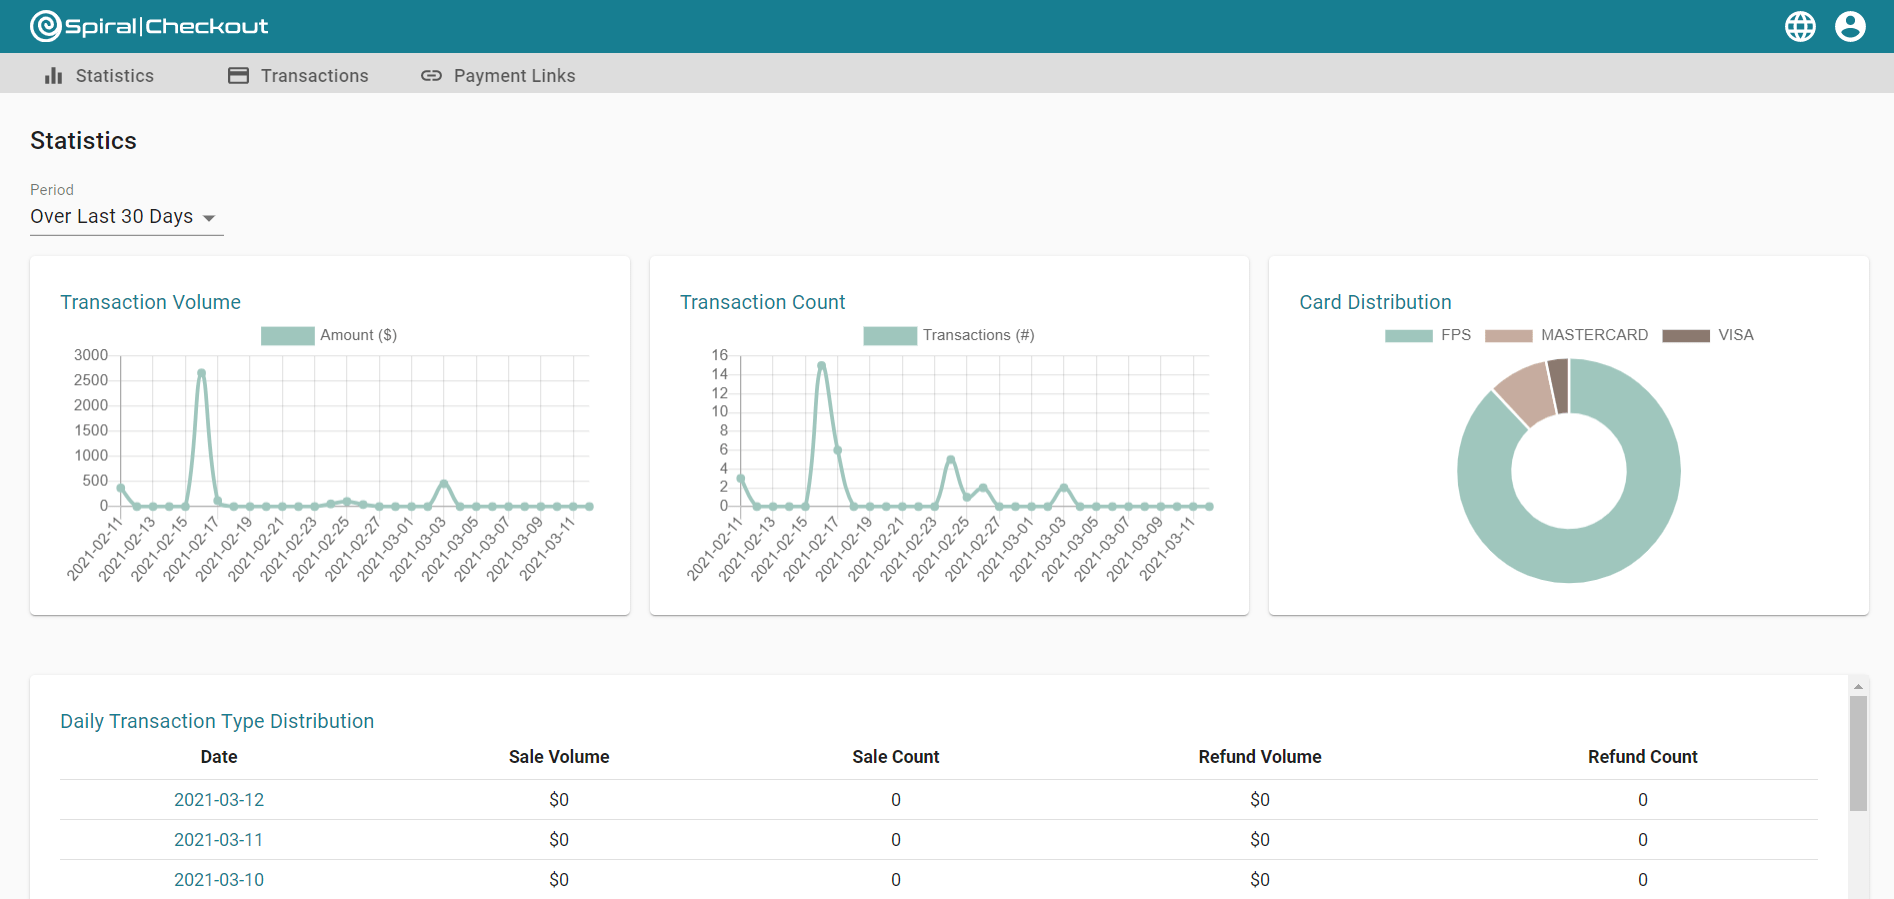Click the Daily Transaction Type Distribution heading
1894x899 pixels.
217,721
